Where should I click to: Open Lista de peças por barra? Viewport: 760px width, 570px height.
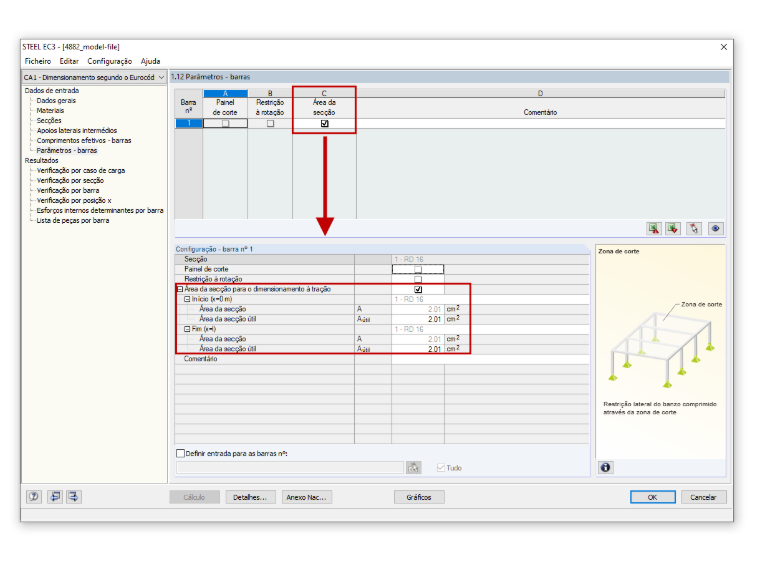[x=73, y=221]
